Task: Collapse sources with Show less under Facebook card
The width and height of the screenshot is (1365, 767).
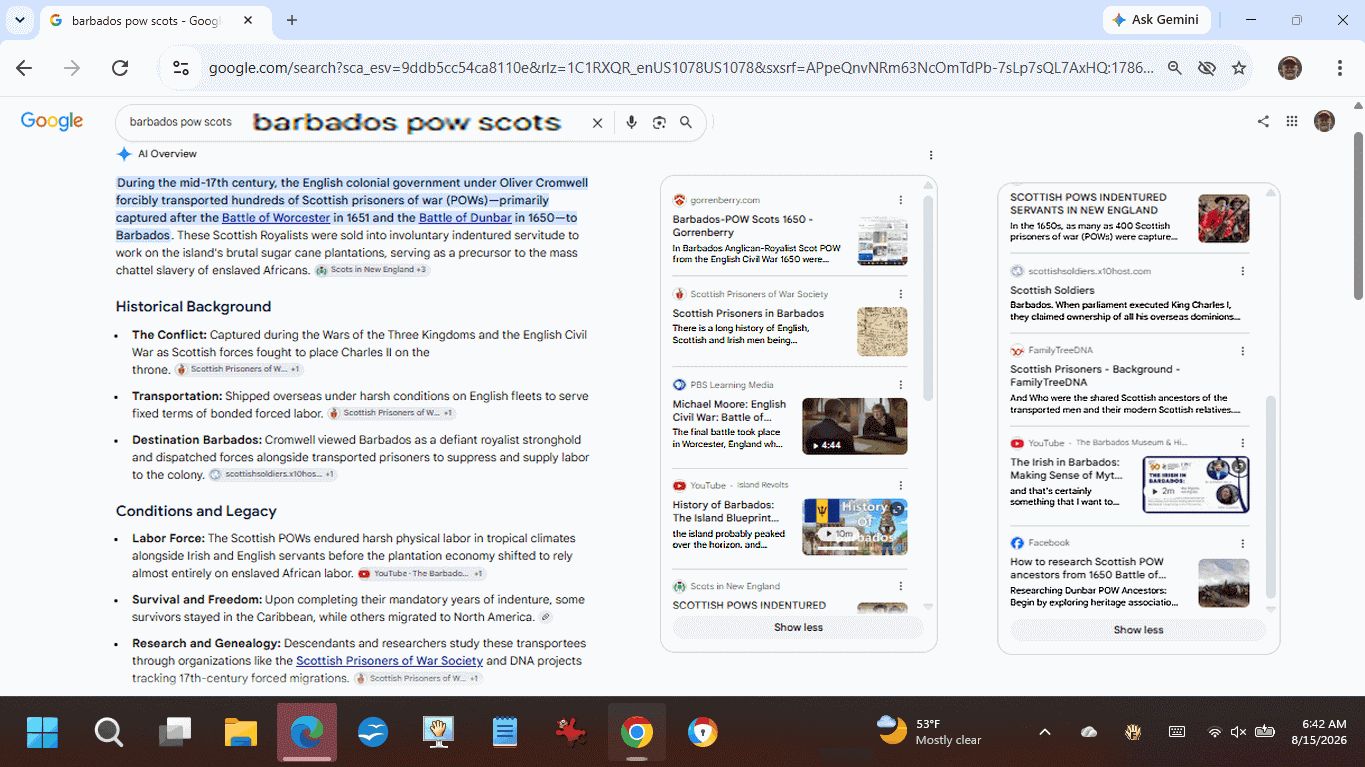Action: coord(1138,630)
